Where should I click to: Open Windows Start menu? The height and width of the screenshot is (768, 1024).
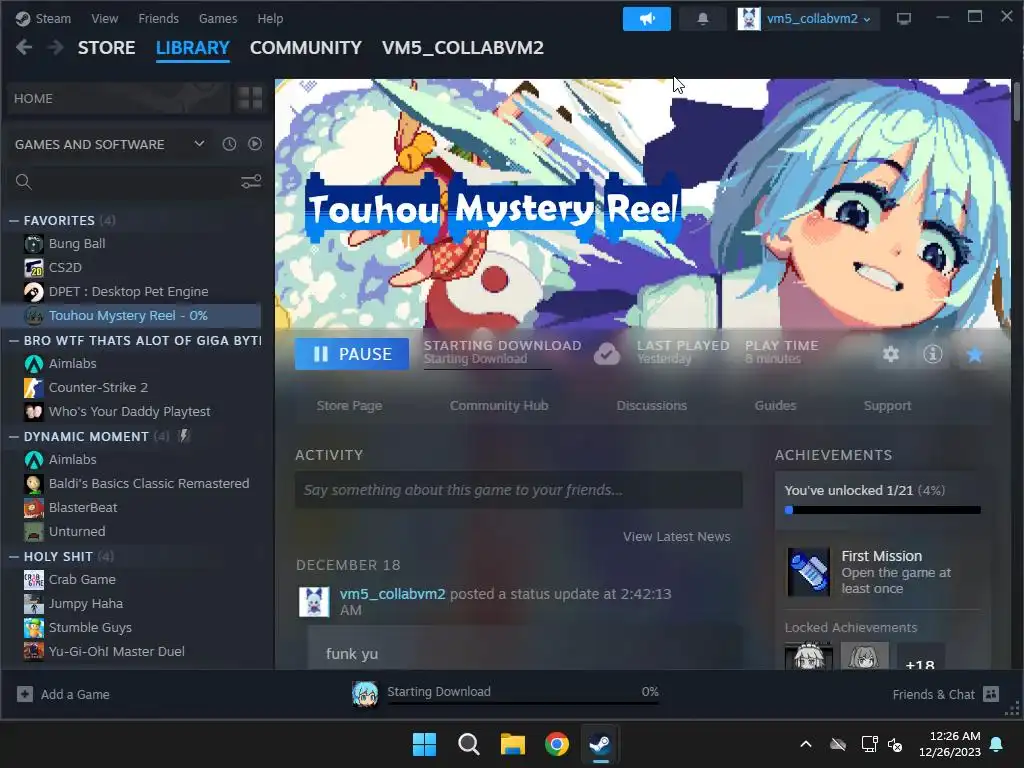click(424, 744)
